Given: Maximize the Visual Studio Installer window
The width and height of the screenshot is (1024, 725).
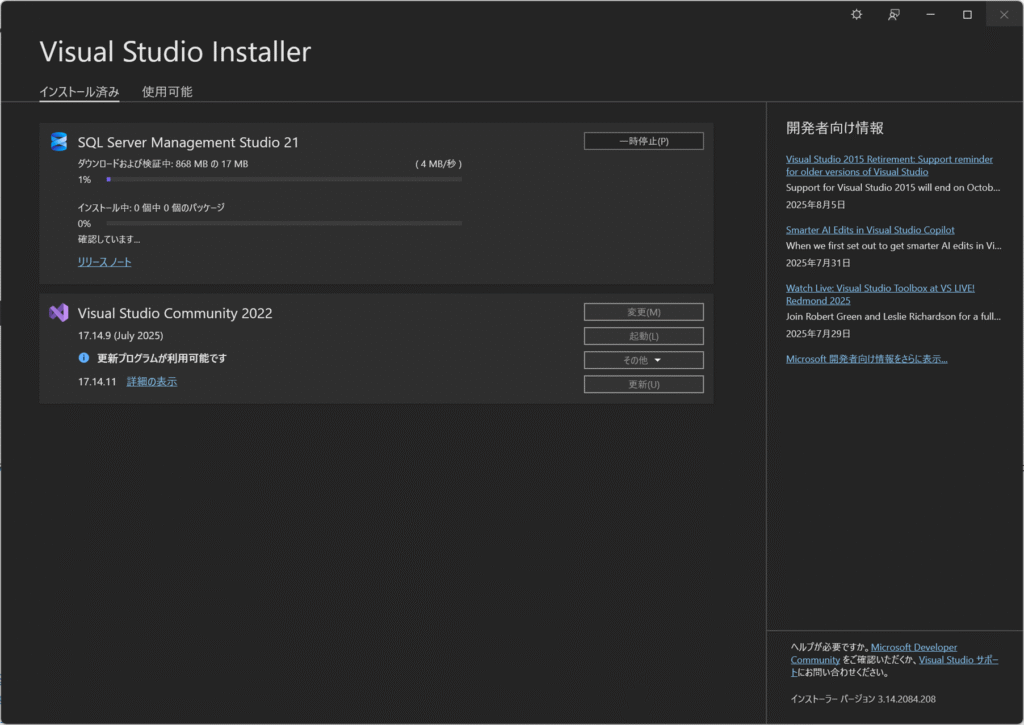Looking at the screenshot, I should tap(967, 14).
